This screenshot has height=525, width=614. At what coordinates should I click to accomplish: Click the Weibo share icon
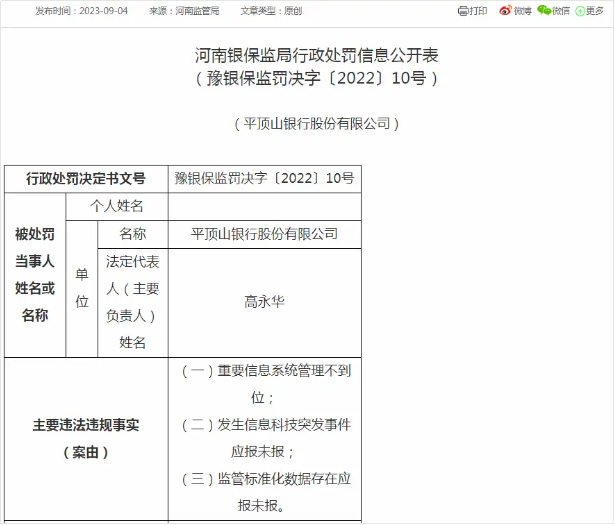point(506,11)
